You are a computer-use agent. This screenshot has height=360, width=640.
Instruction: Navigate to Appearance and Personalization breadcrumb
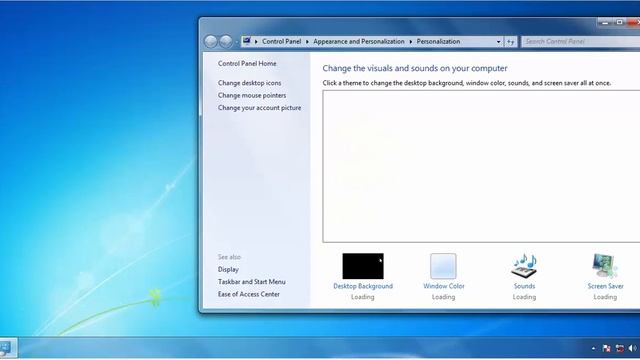(x=359, y=41)
